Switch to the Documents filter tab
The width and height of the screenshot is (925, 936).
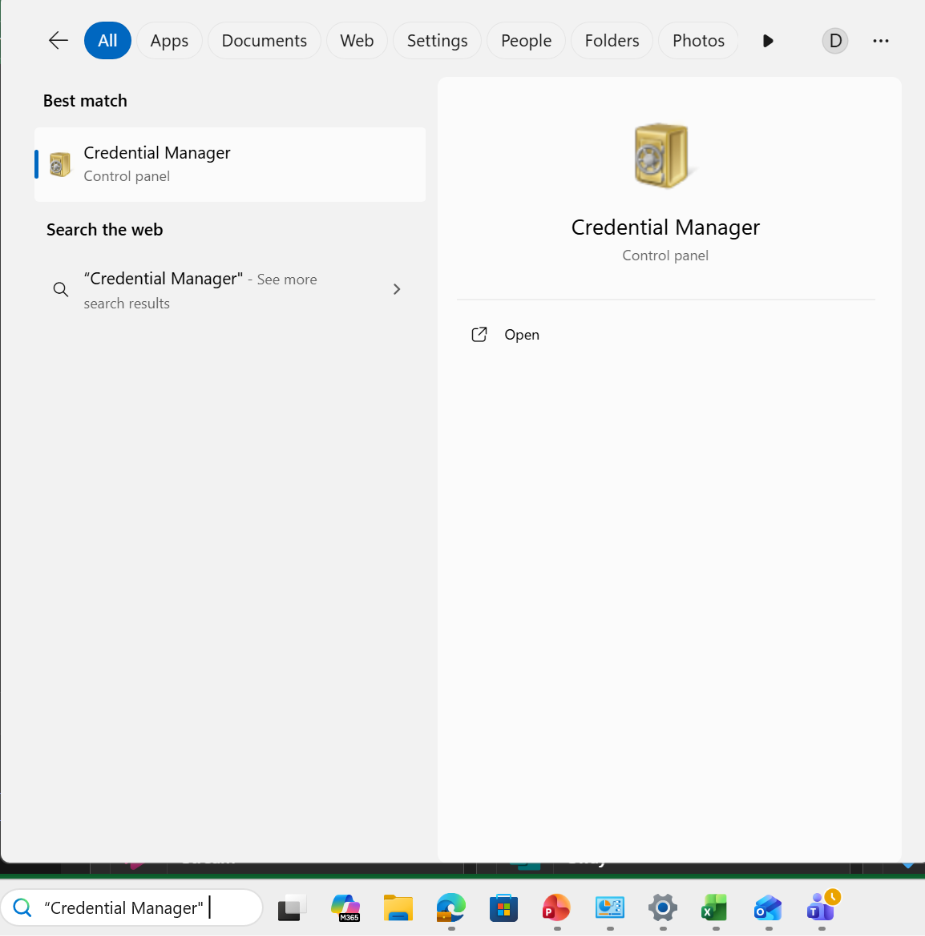(x=264, y=41)
